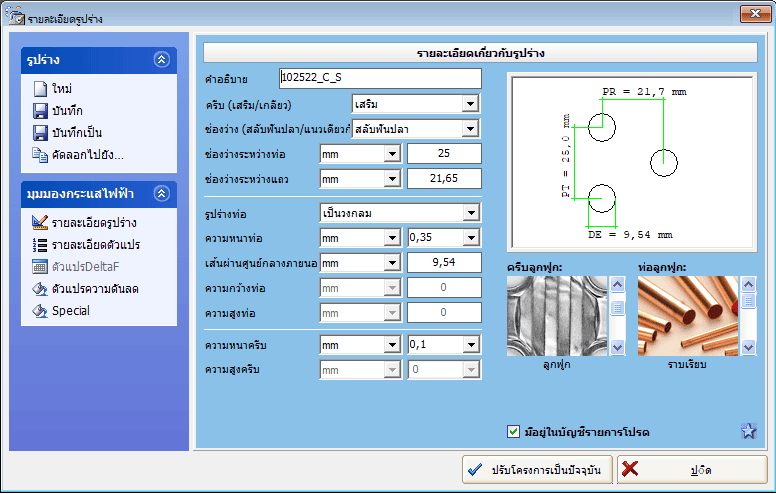This screenshot has height=494, width=776.
Task: Collapse the มุมมองกระแสไฟฟ้า panel section
Action: [x=161, y=193]
